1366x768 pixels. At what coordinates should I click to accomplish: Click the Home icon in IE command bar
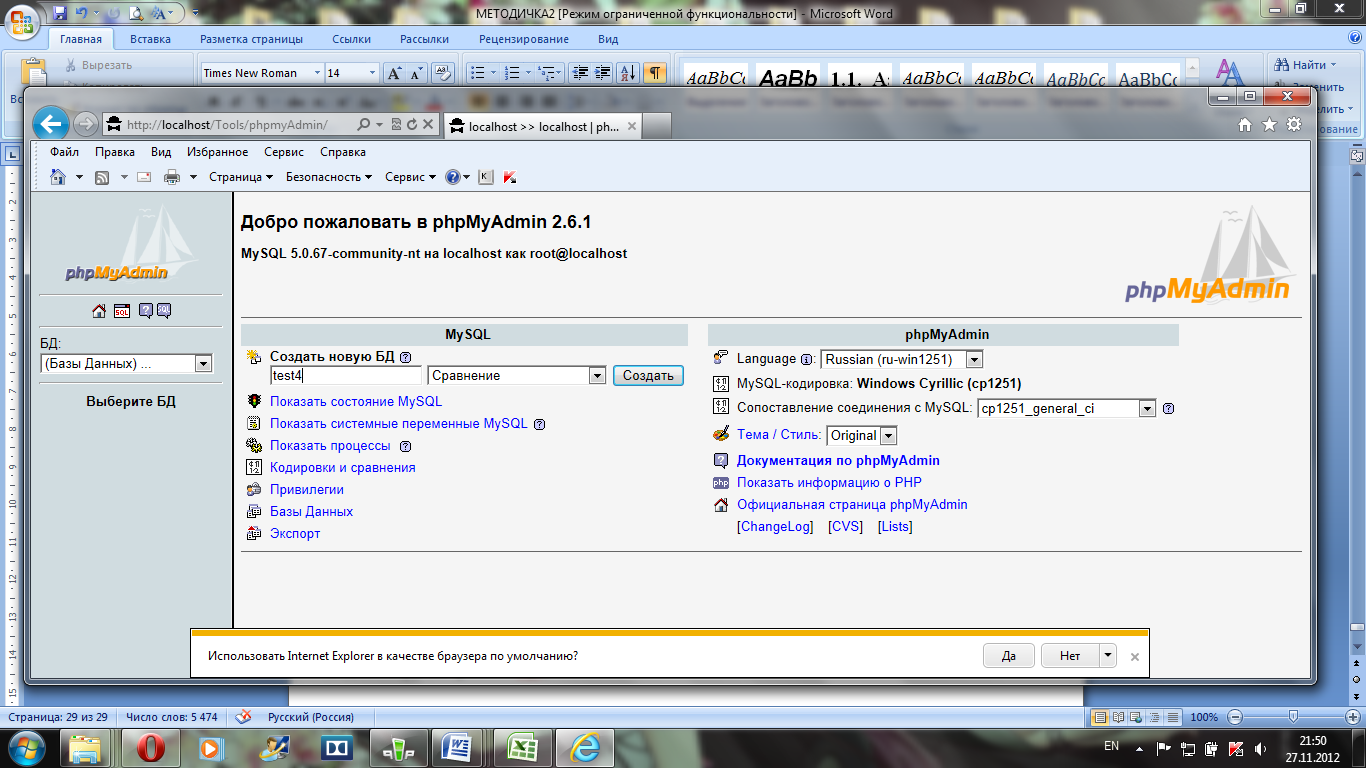tap(58, 177)
